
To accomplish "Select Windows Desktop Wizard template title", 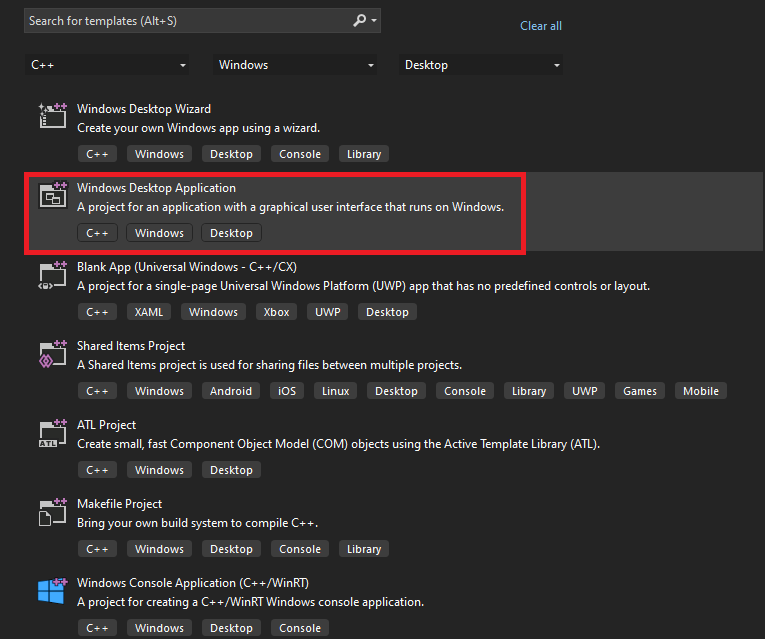I will (144, 109).
